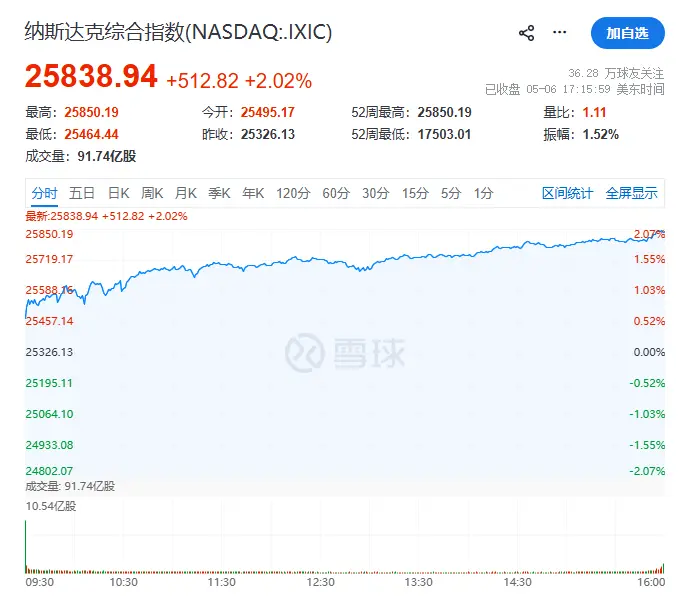Click 全屏显示 to go fullscreen
682x604 pixels.
click(632, 193)
